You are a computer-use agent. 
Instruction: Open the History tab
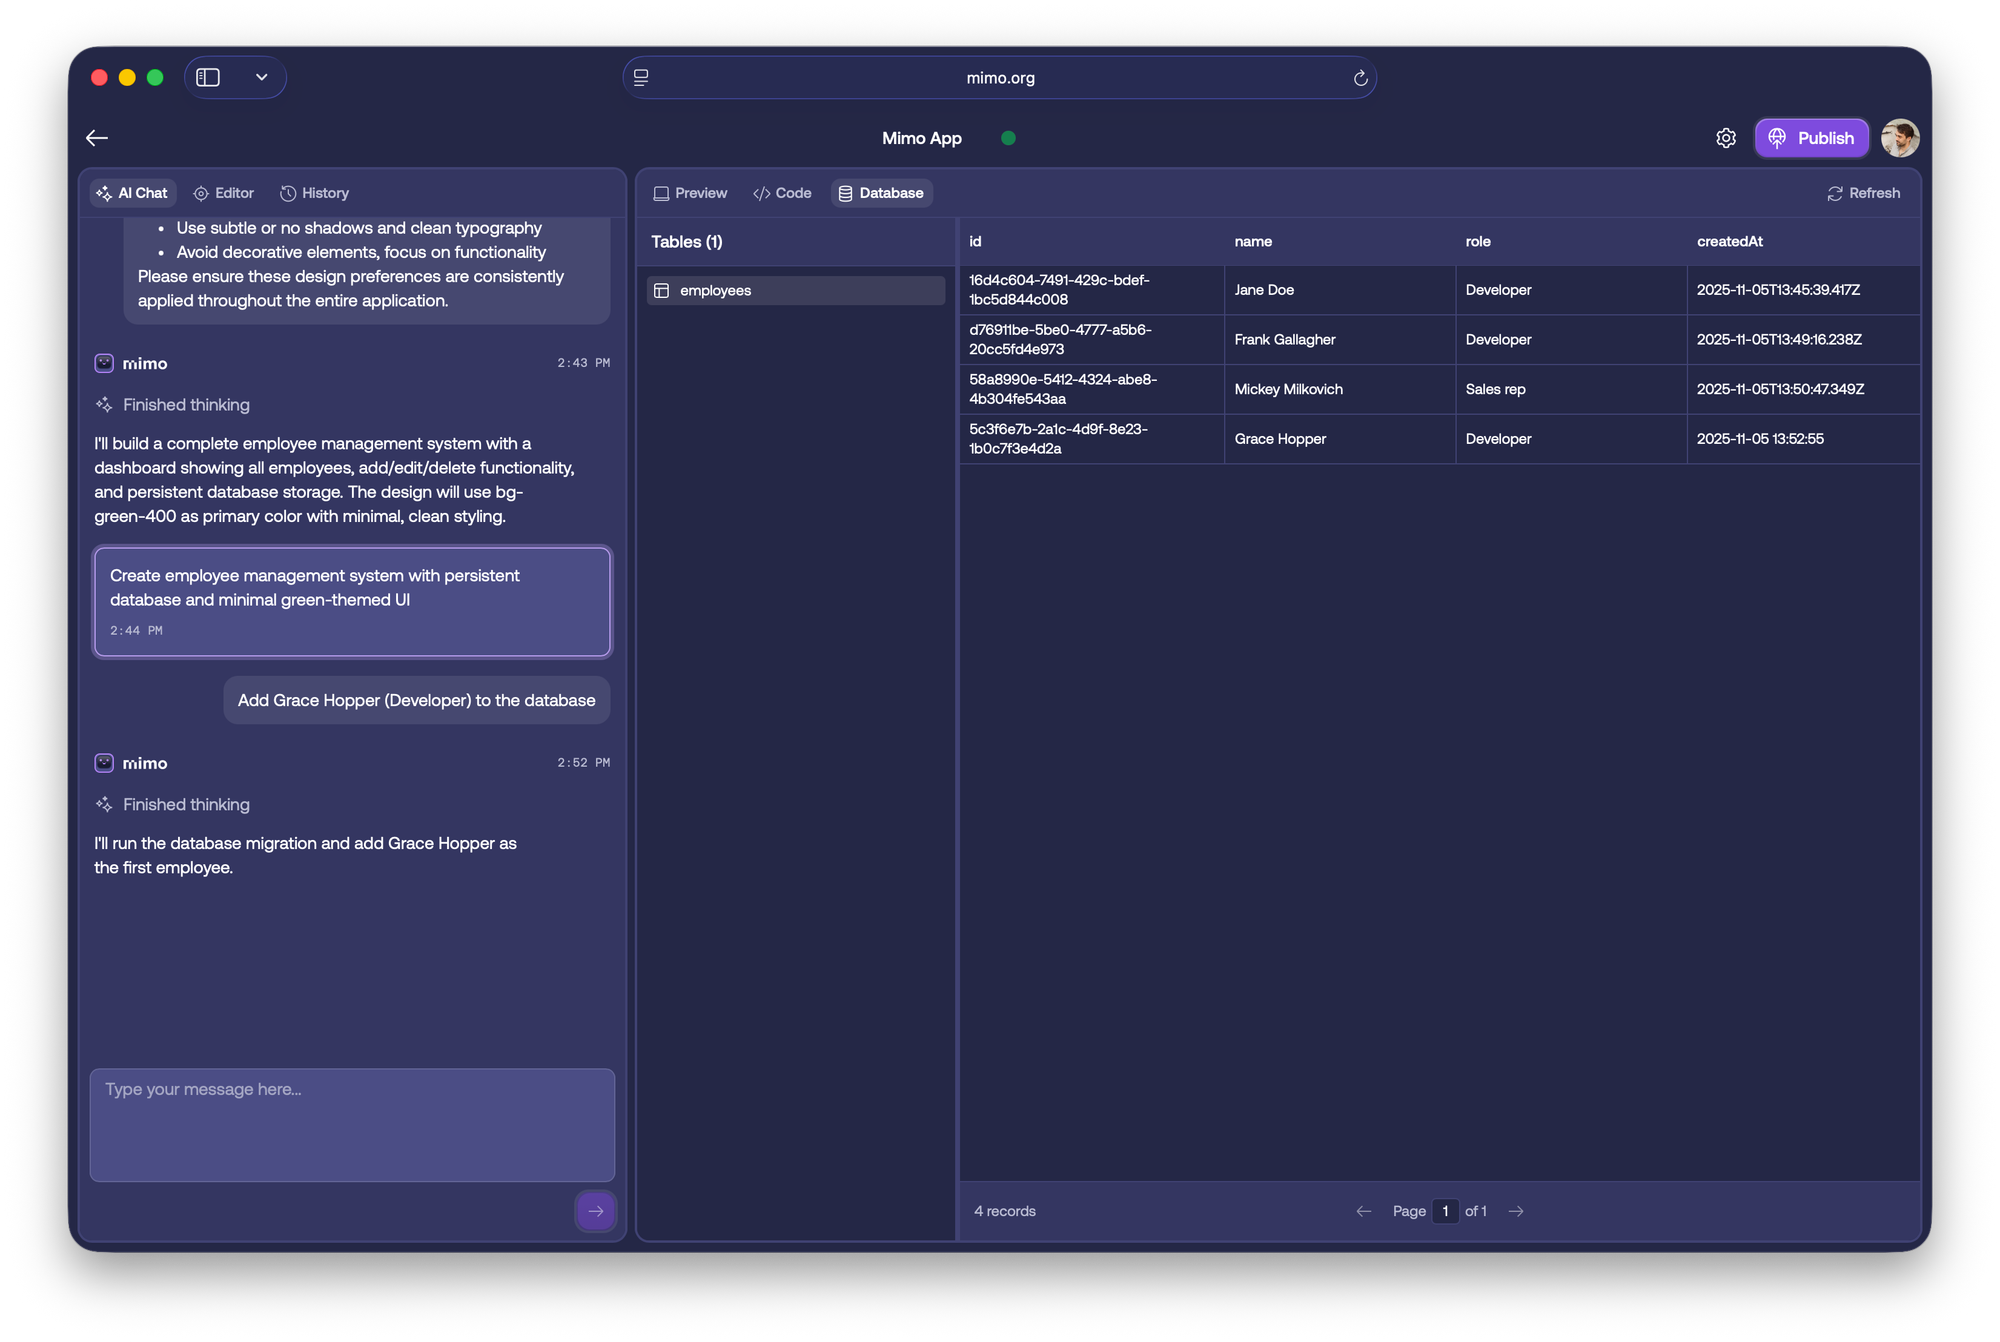click(x=314, y=193)
